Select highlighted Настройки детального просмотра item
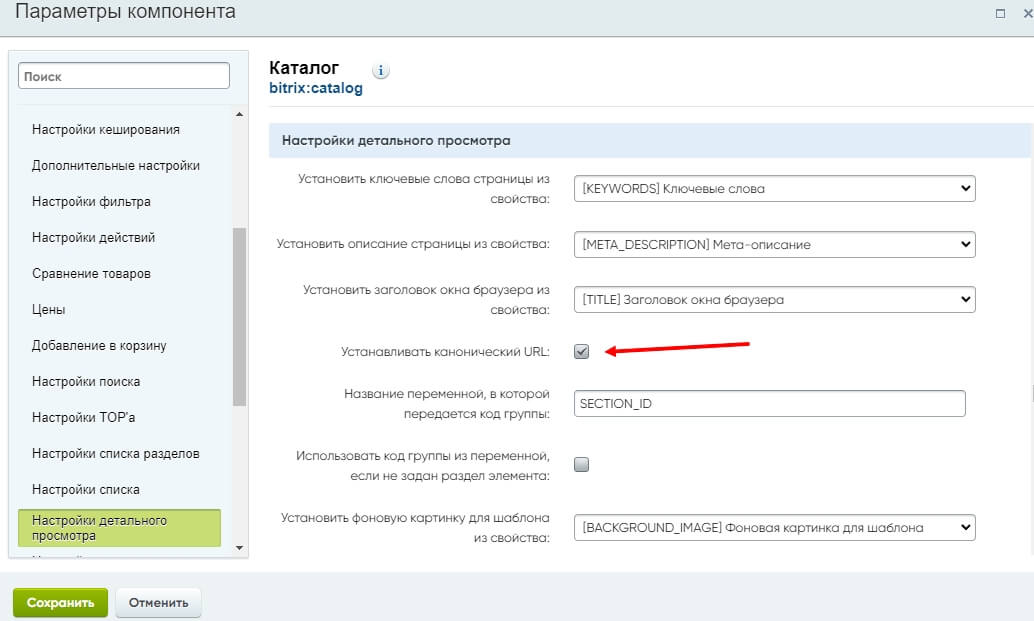1034x621 pixels. click(x=119, y=528)
